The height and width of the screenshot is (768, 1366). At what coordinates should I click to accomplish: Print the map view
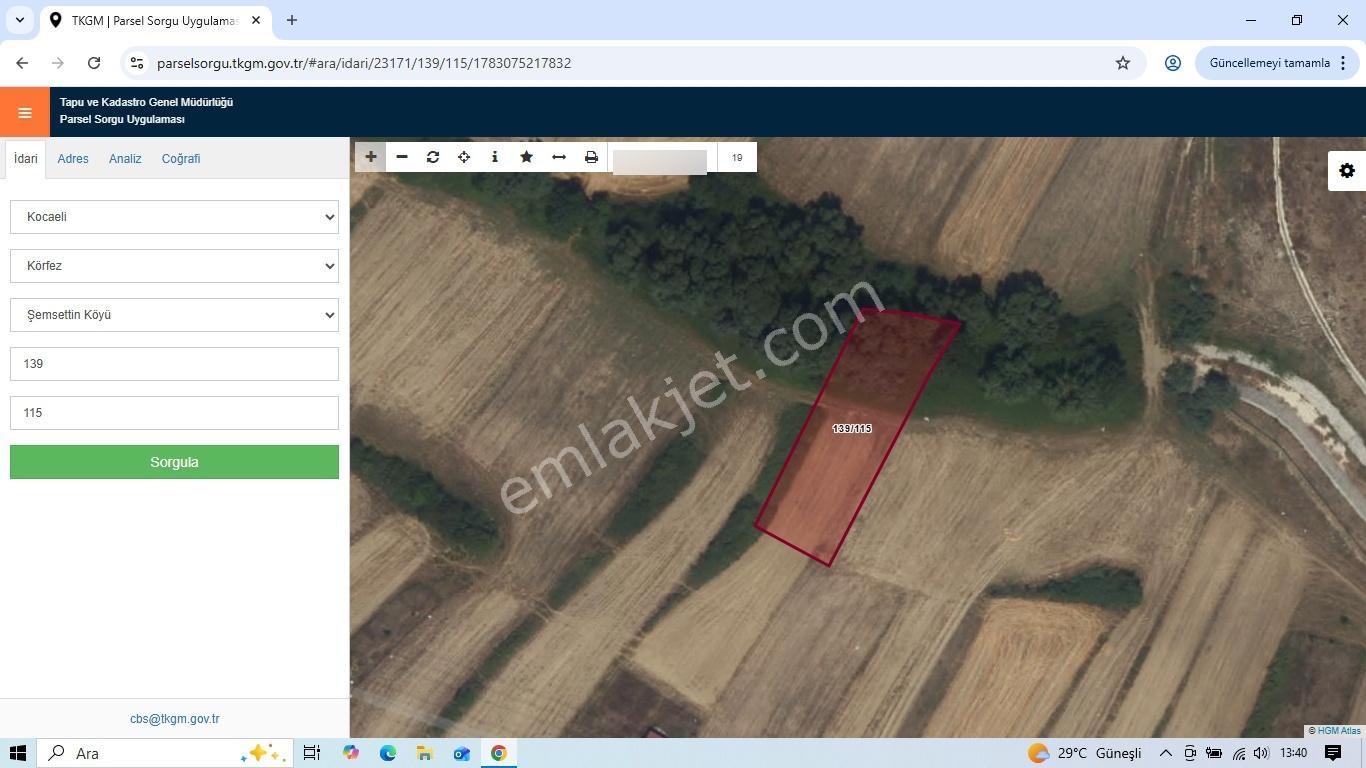coord(591,157)
